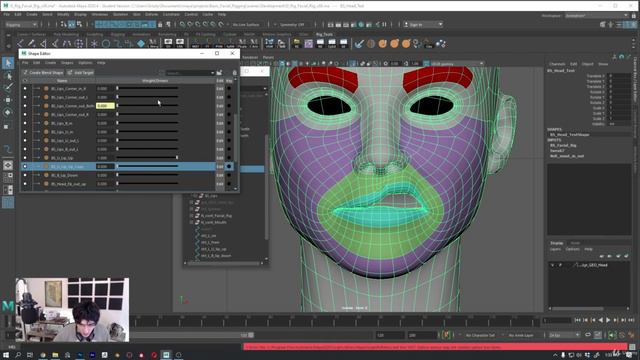Choose the Paint Selection tool in toolbox
This screenshot has height=360, width=640.
pos(8,87)
